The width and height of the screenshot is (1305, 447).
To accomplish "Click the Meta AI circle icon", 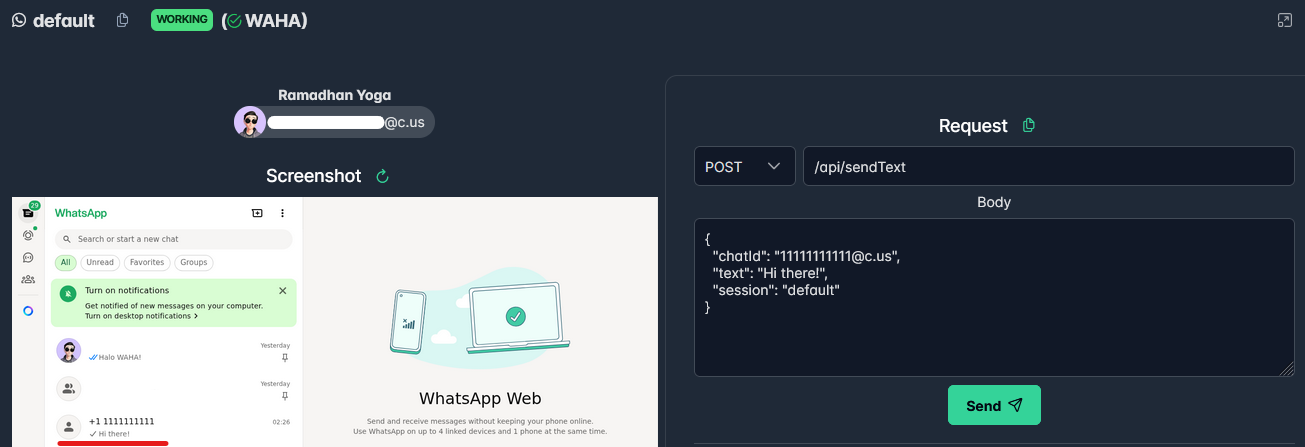I will pyautogui.click(x=28, y=311).
